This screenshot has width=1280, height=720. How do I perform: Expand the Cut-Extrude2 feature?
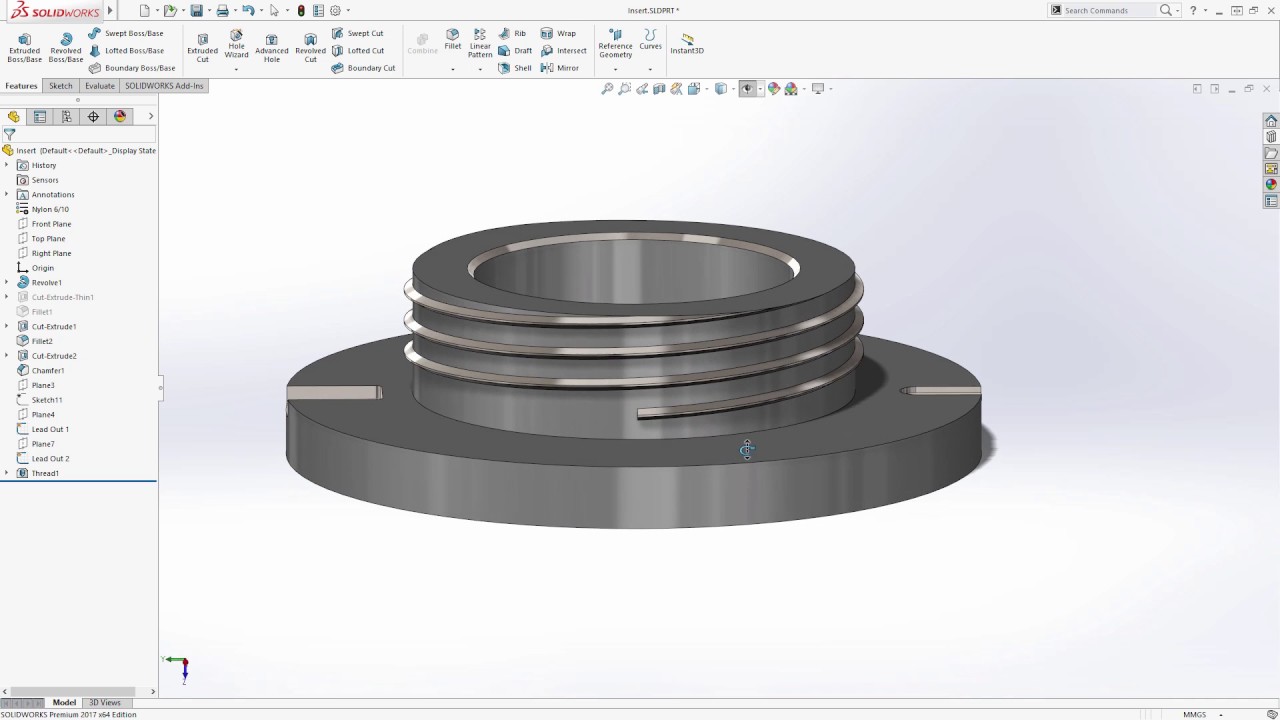point(7,356)
